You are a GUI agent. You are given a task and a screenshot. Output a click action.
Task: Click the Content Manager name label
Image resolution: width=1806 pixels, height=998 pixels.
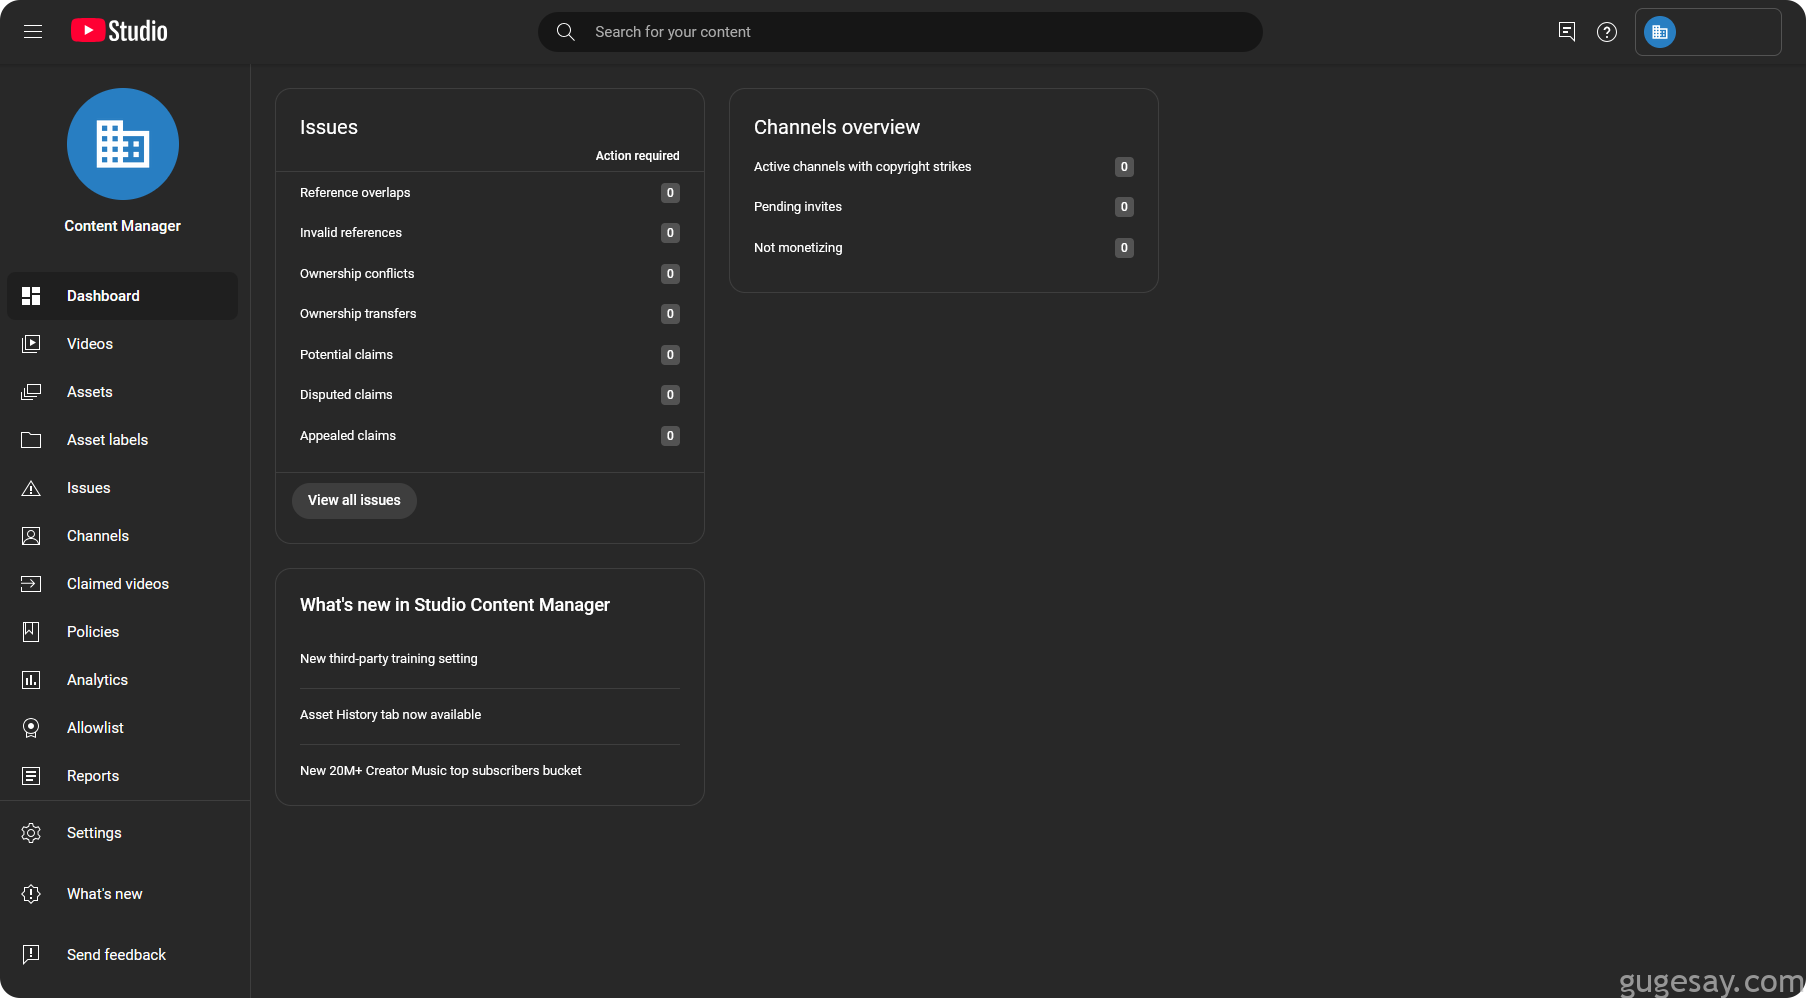coord(123,226)
